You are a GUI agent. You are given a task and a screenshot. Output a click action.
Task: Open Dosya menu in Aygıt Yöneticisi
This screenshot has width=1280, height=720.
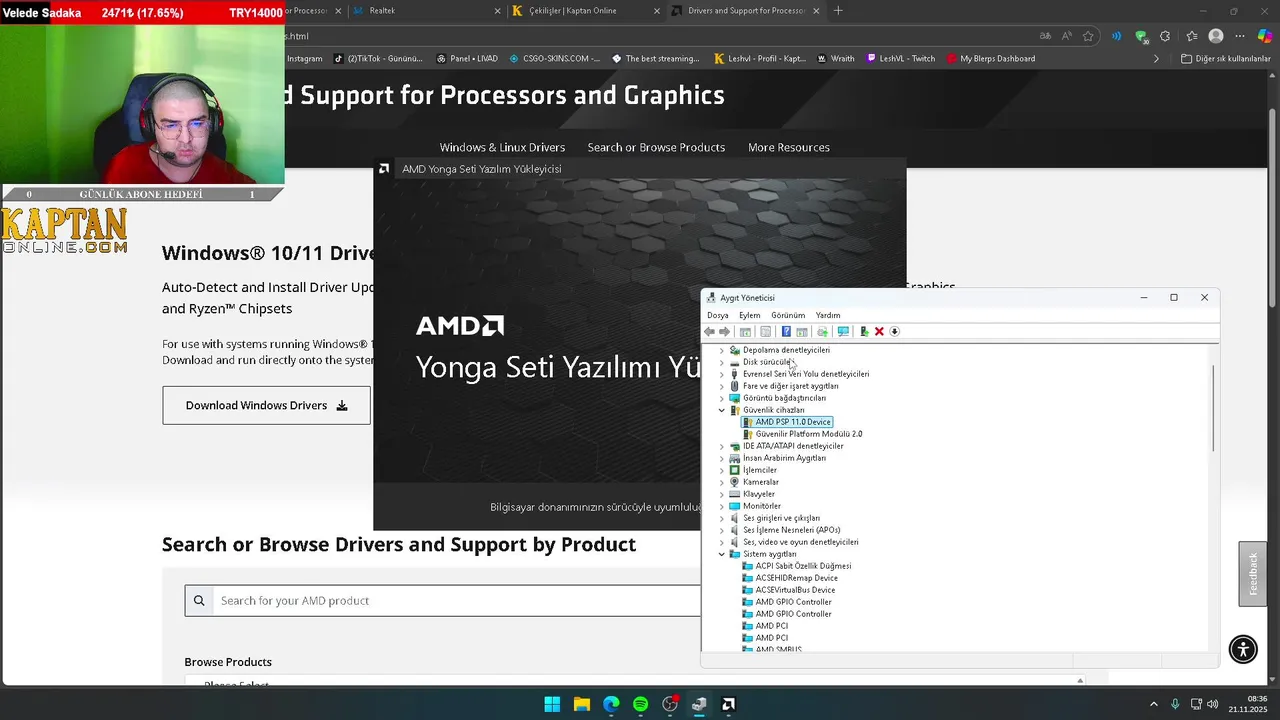[718, 315]
